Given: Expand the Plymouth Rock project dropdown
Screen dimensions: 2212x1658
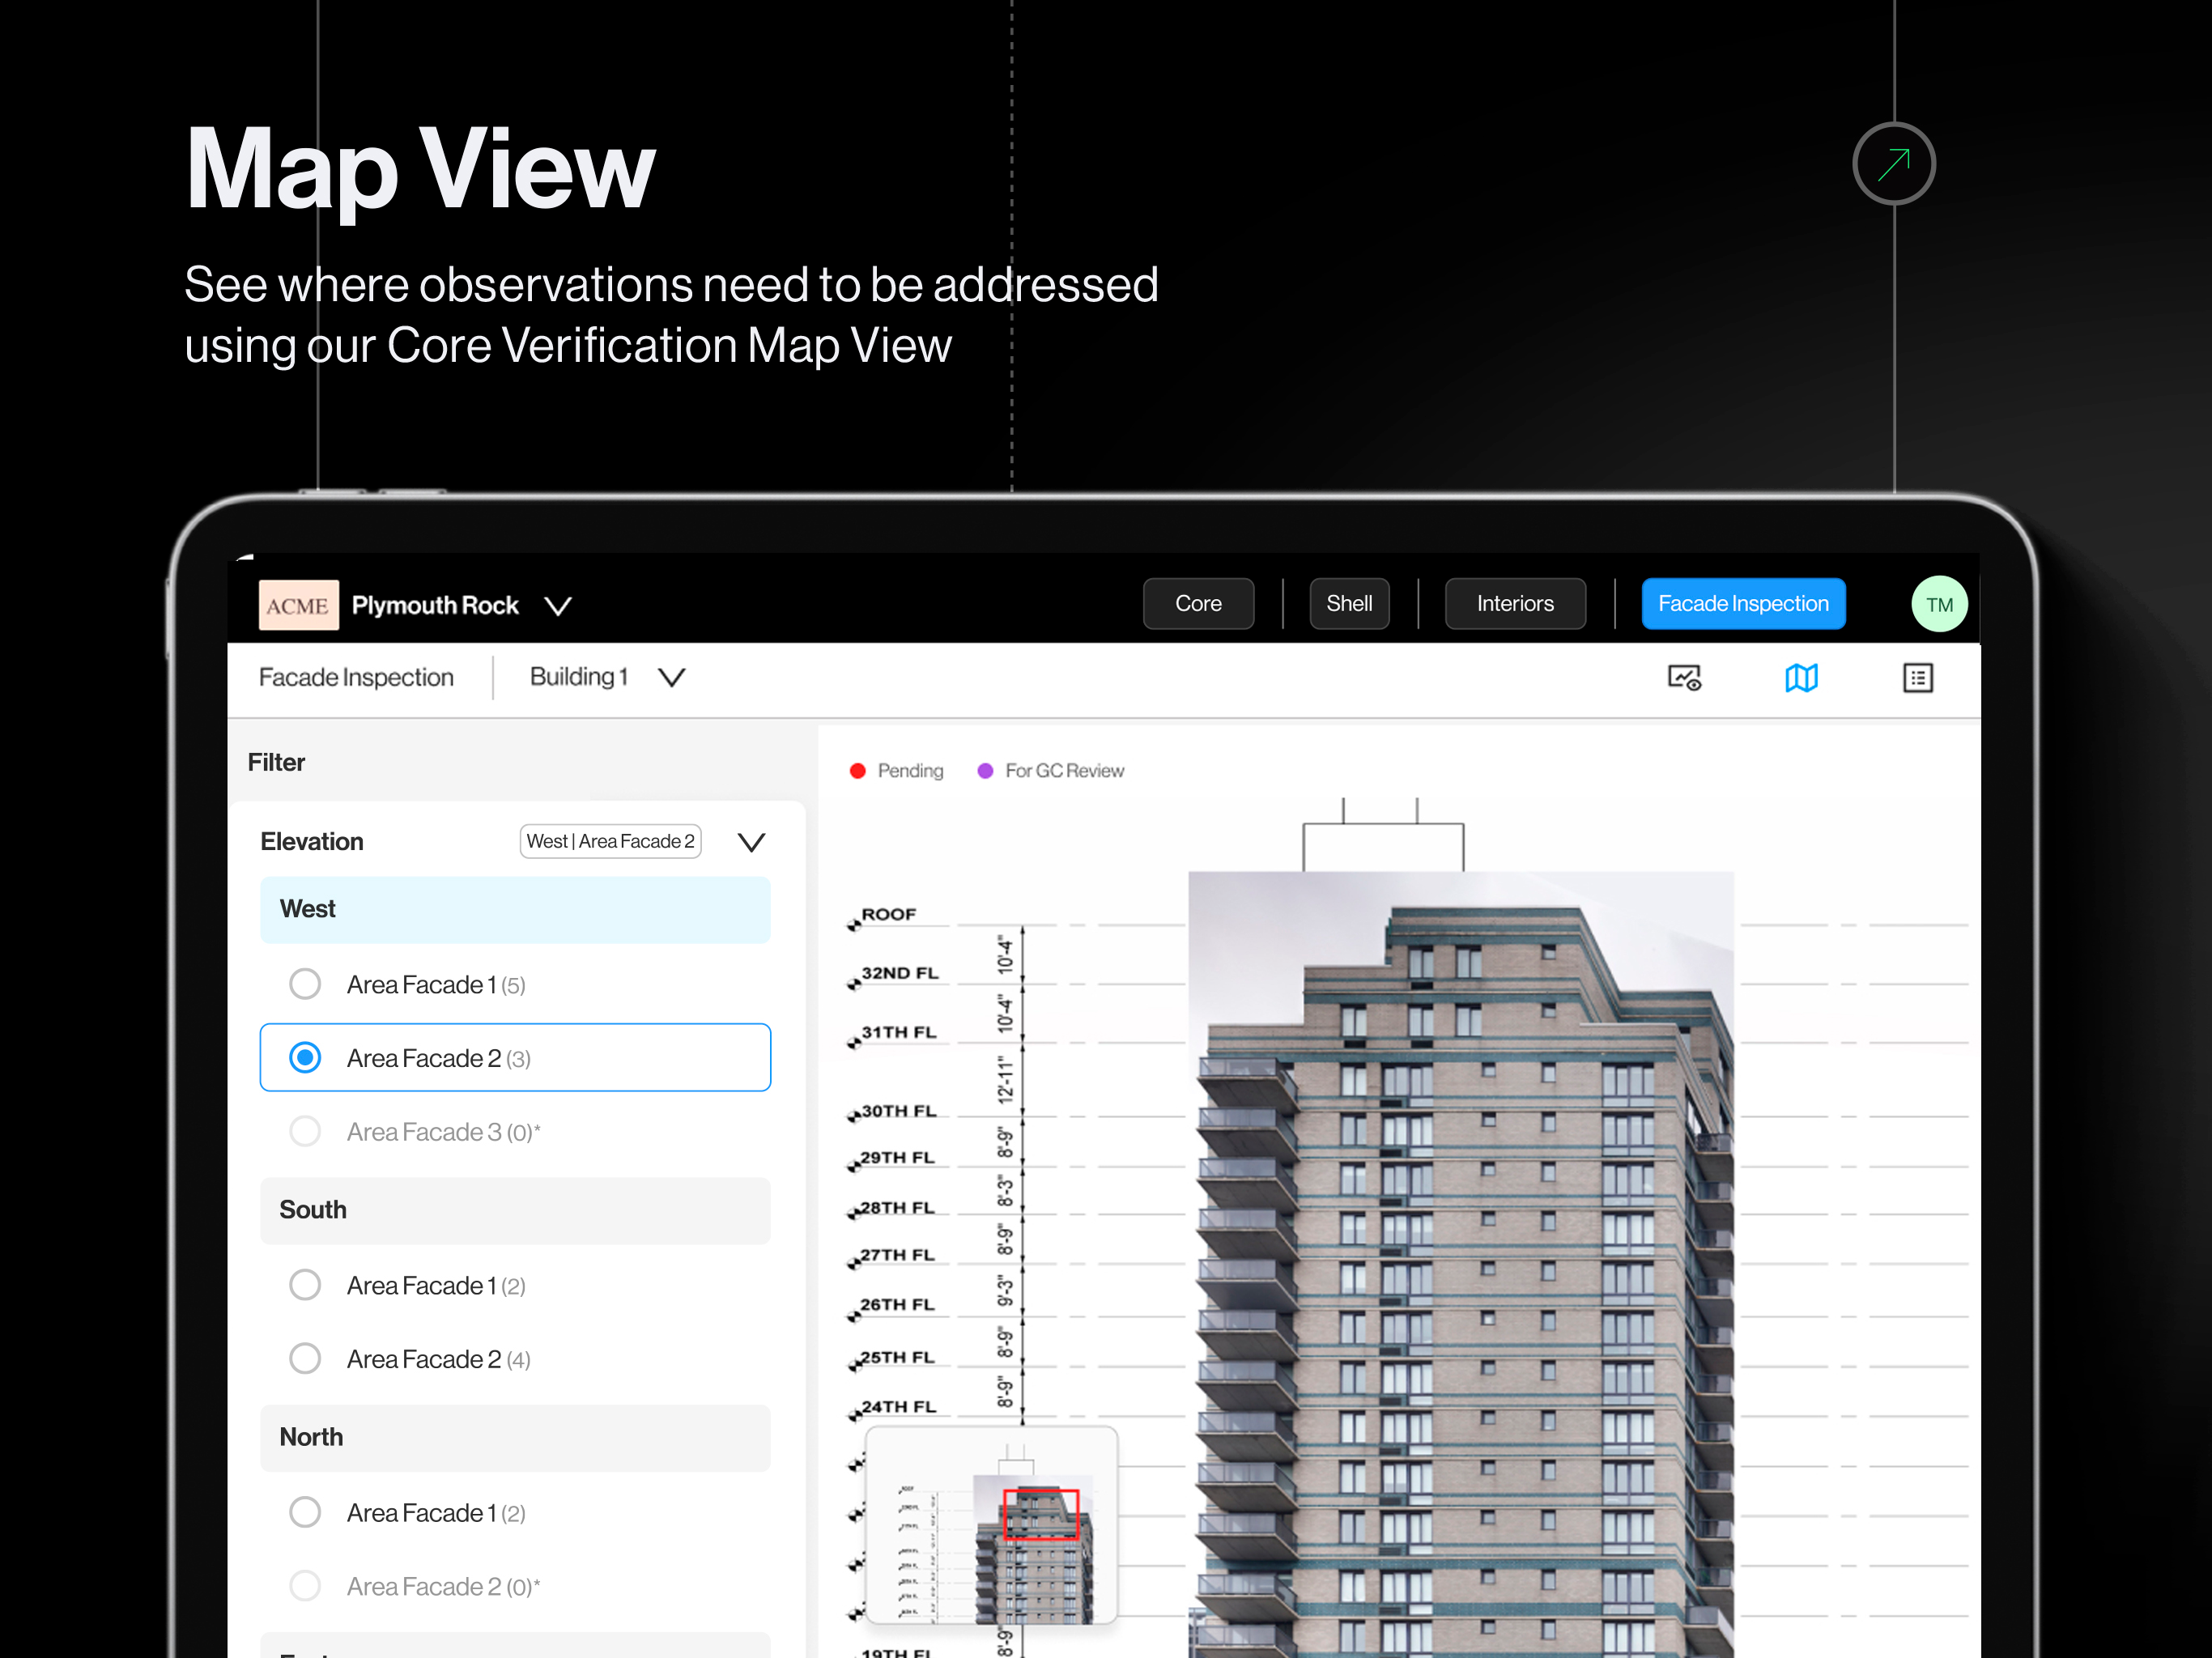Looking at the screenshot, I should point(558,606).
